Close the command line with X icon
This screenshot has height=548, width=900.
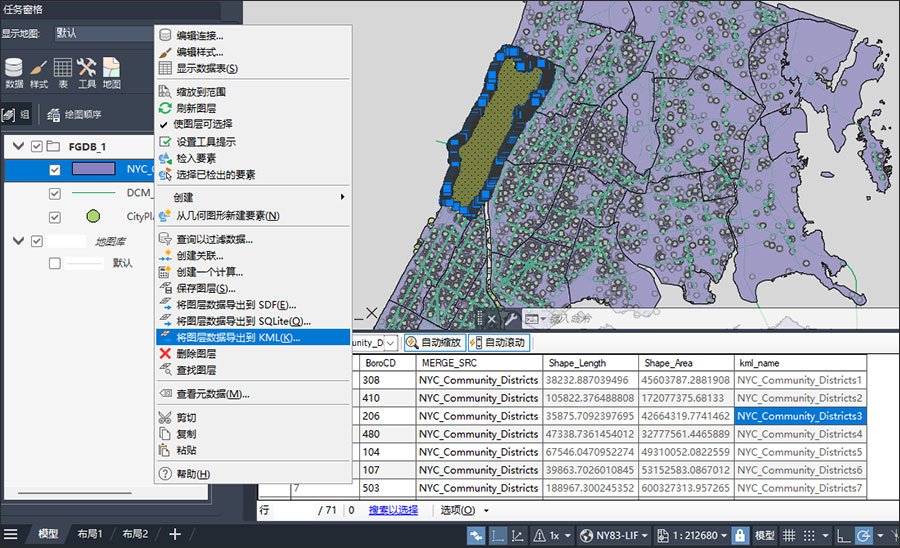pyautogui.click(x=492, y=319)
